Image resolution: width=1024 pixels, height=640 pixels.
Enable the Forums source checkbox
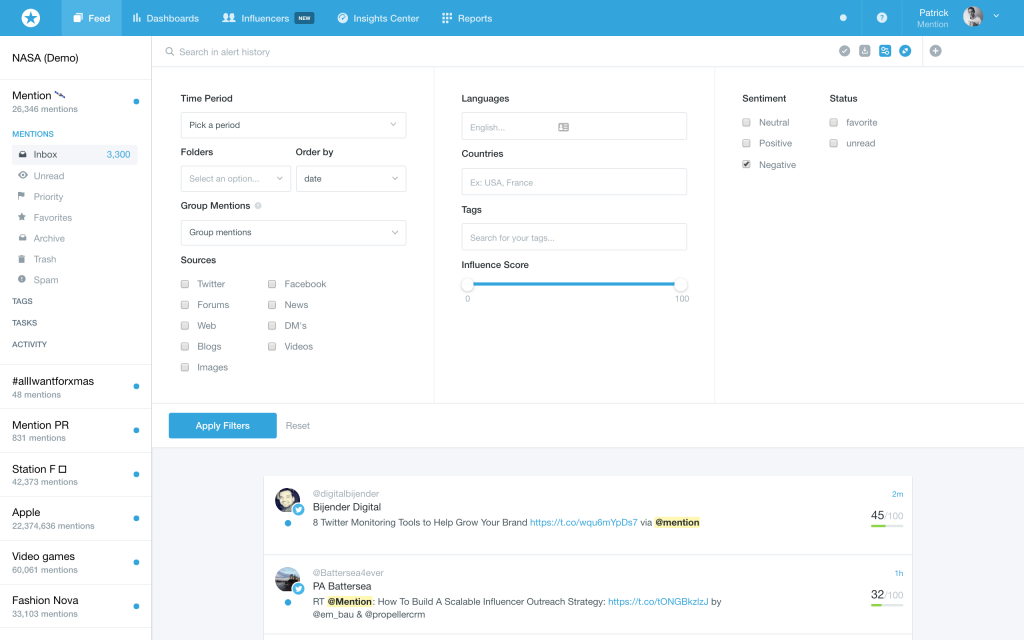point(185,305)
